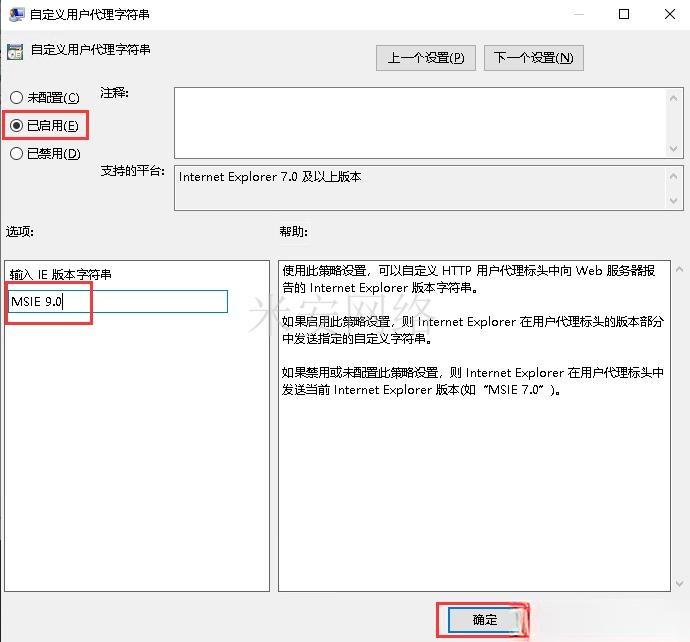The image size is (690, 642).
Task: Click the 注释: label
Action: 114,93
